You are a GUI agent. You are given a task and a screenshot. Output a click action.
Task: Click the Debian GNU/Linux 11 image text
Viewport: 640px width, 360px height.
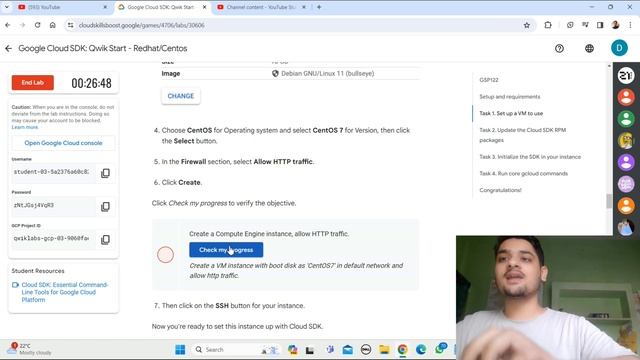[328, 73]
